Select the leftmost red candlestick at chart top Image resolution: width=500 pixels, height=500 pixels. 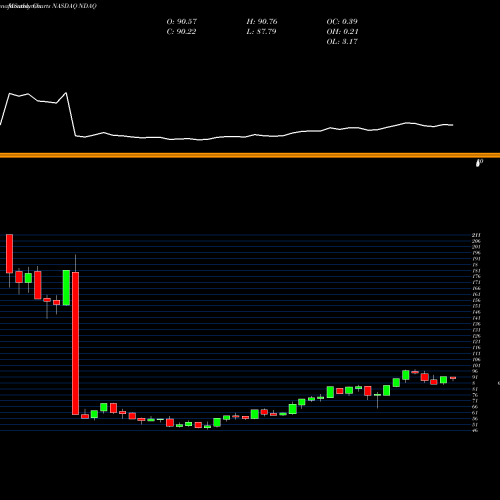(9, 254)
